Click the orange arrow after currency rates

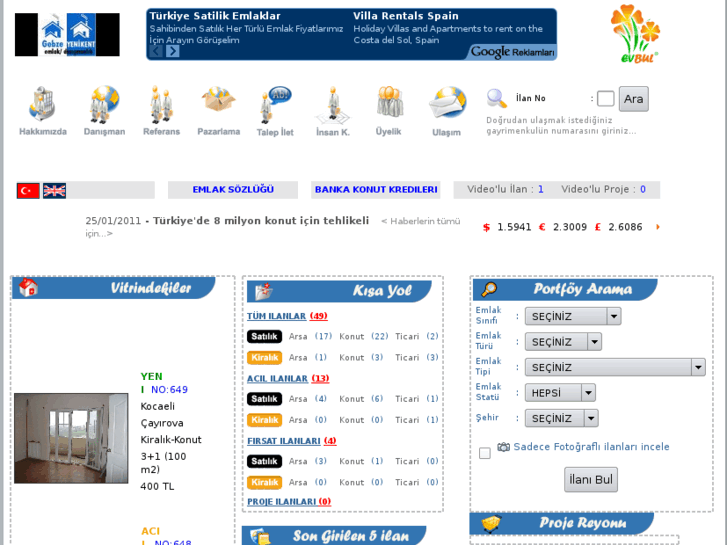(657, 227)
